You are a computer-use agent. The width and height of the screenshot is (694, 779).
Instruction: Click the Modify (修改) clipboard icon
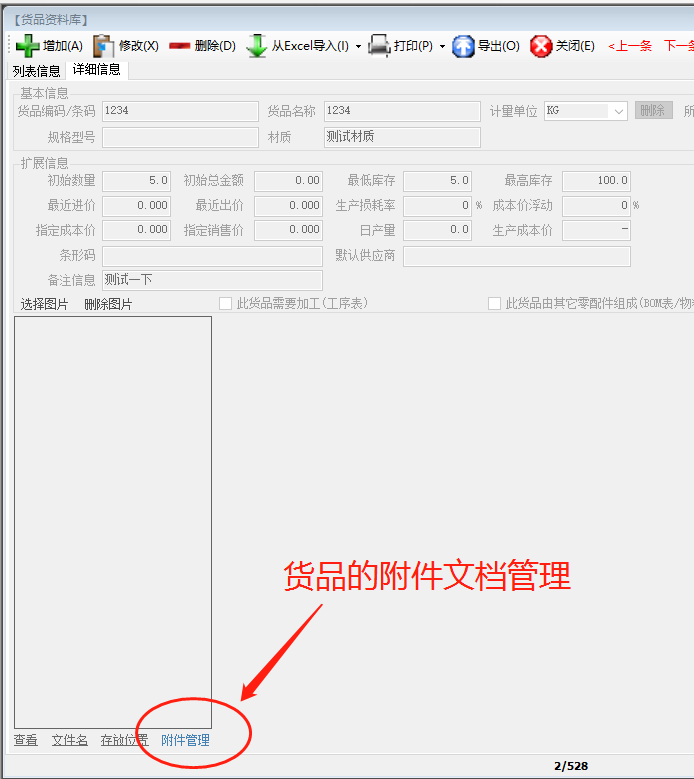[x=103, y=46]
